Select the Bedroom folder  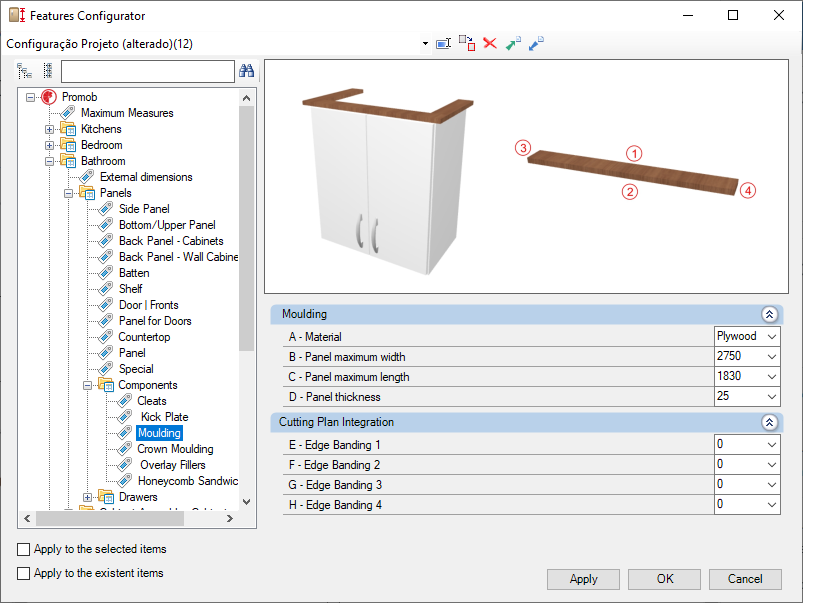pyautogui.click(x=102, y=145)
